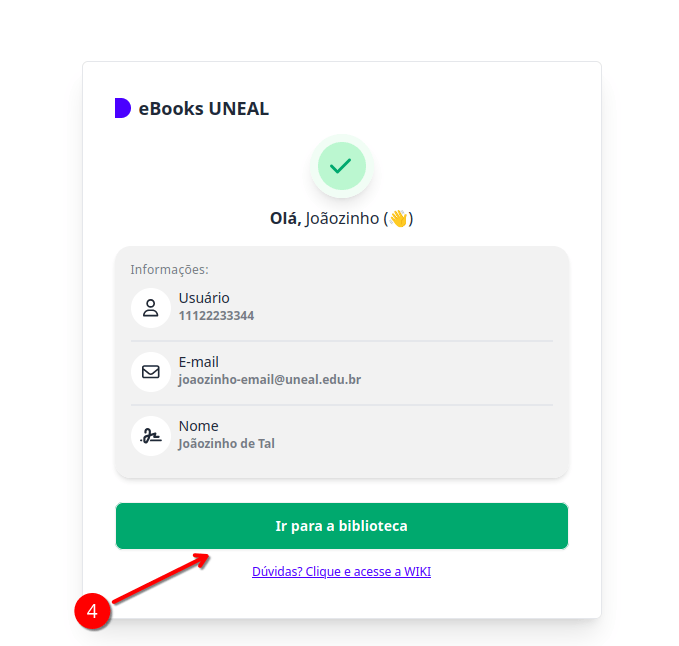Click the Informações: section label
This screenshot has width=679, height=646.
tap(169, 269)
